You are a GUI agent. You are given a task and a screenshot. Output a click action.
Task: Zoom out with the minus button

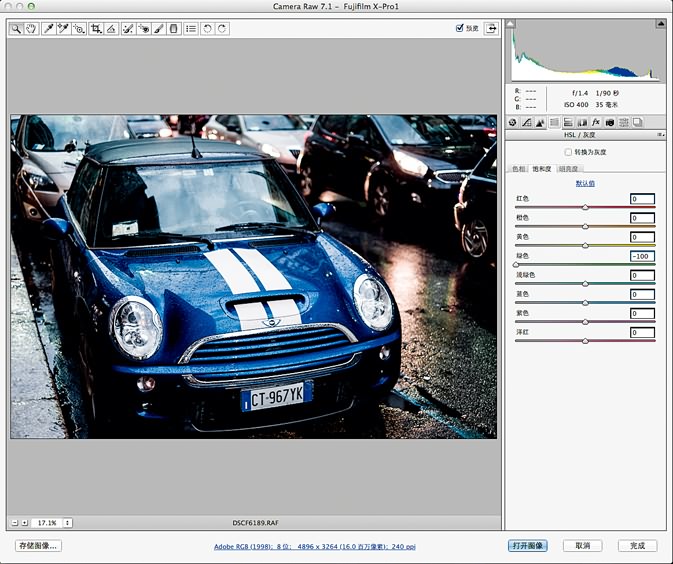(15, 523)
